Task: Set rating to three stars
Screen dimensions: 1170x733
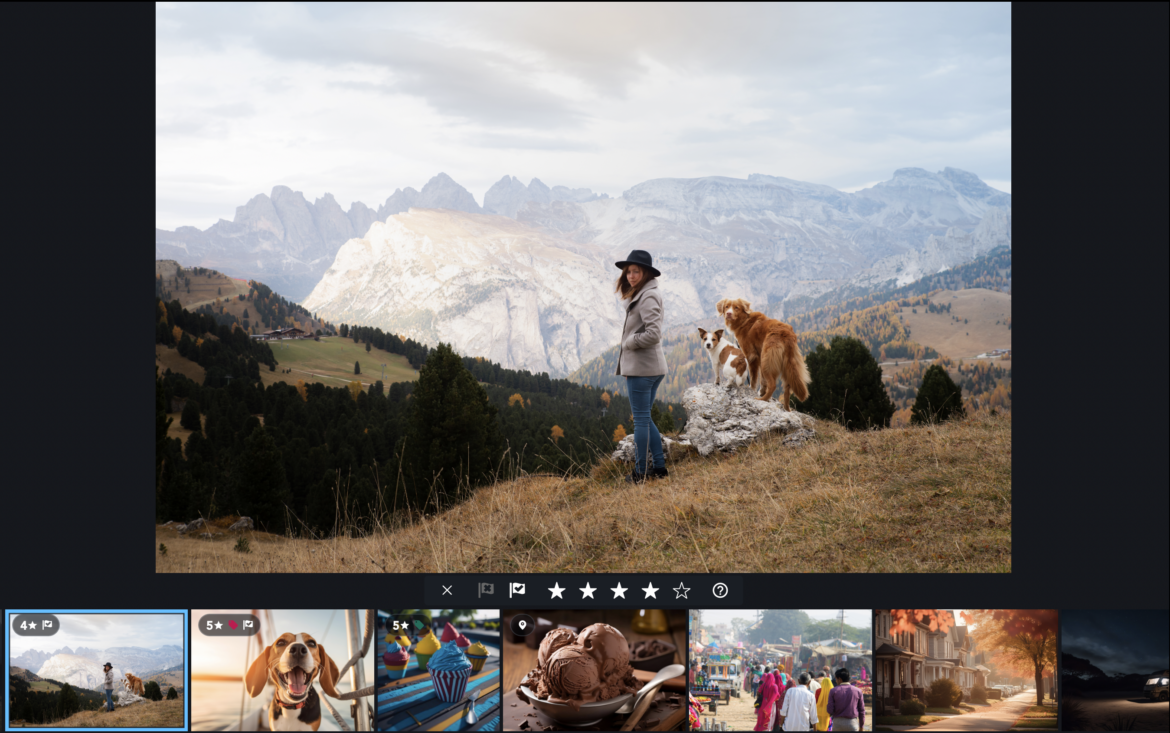Action: coord(619,591)
